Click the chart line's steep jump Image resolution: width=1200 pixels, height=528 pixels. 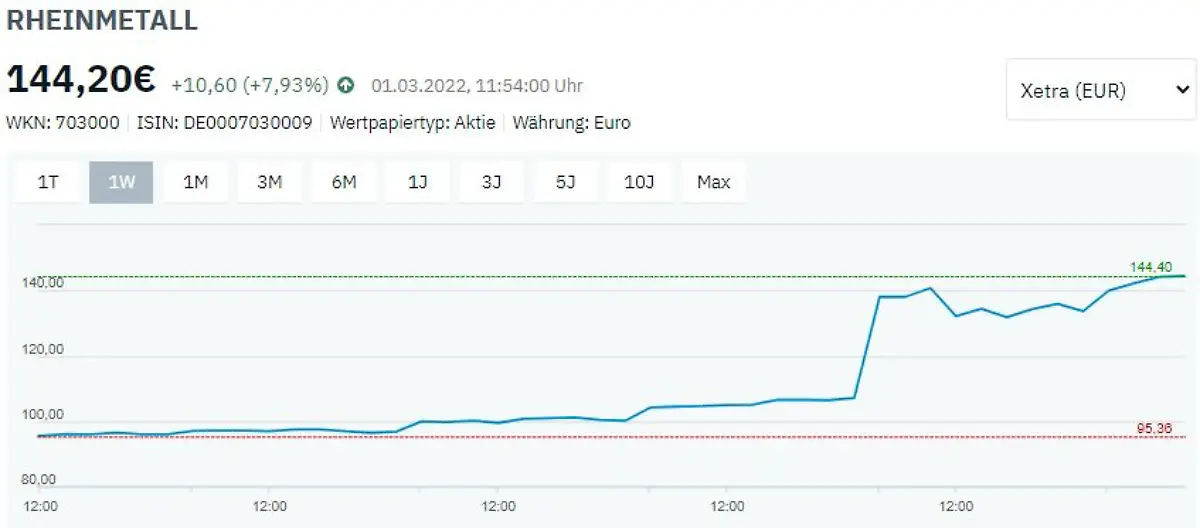click(867, 348)
